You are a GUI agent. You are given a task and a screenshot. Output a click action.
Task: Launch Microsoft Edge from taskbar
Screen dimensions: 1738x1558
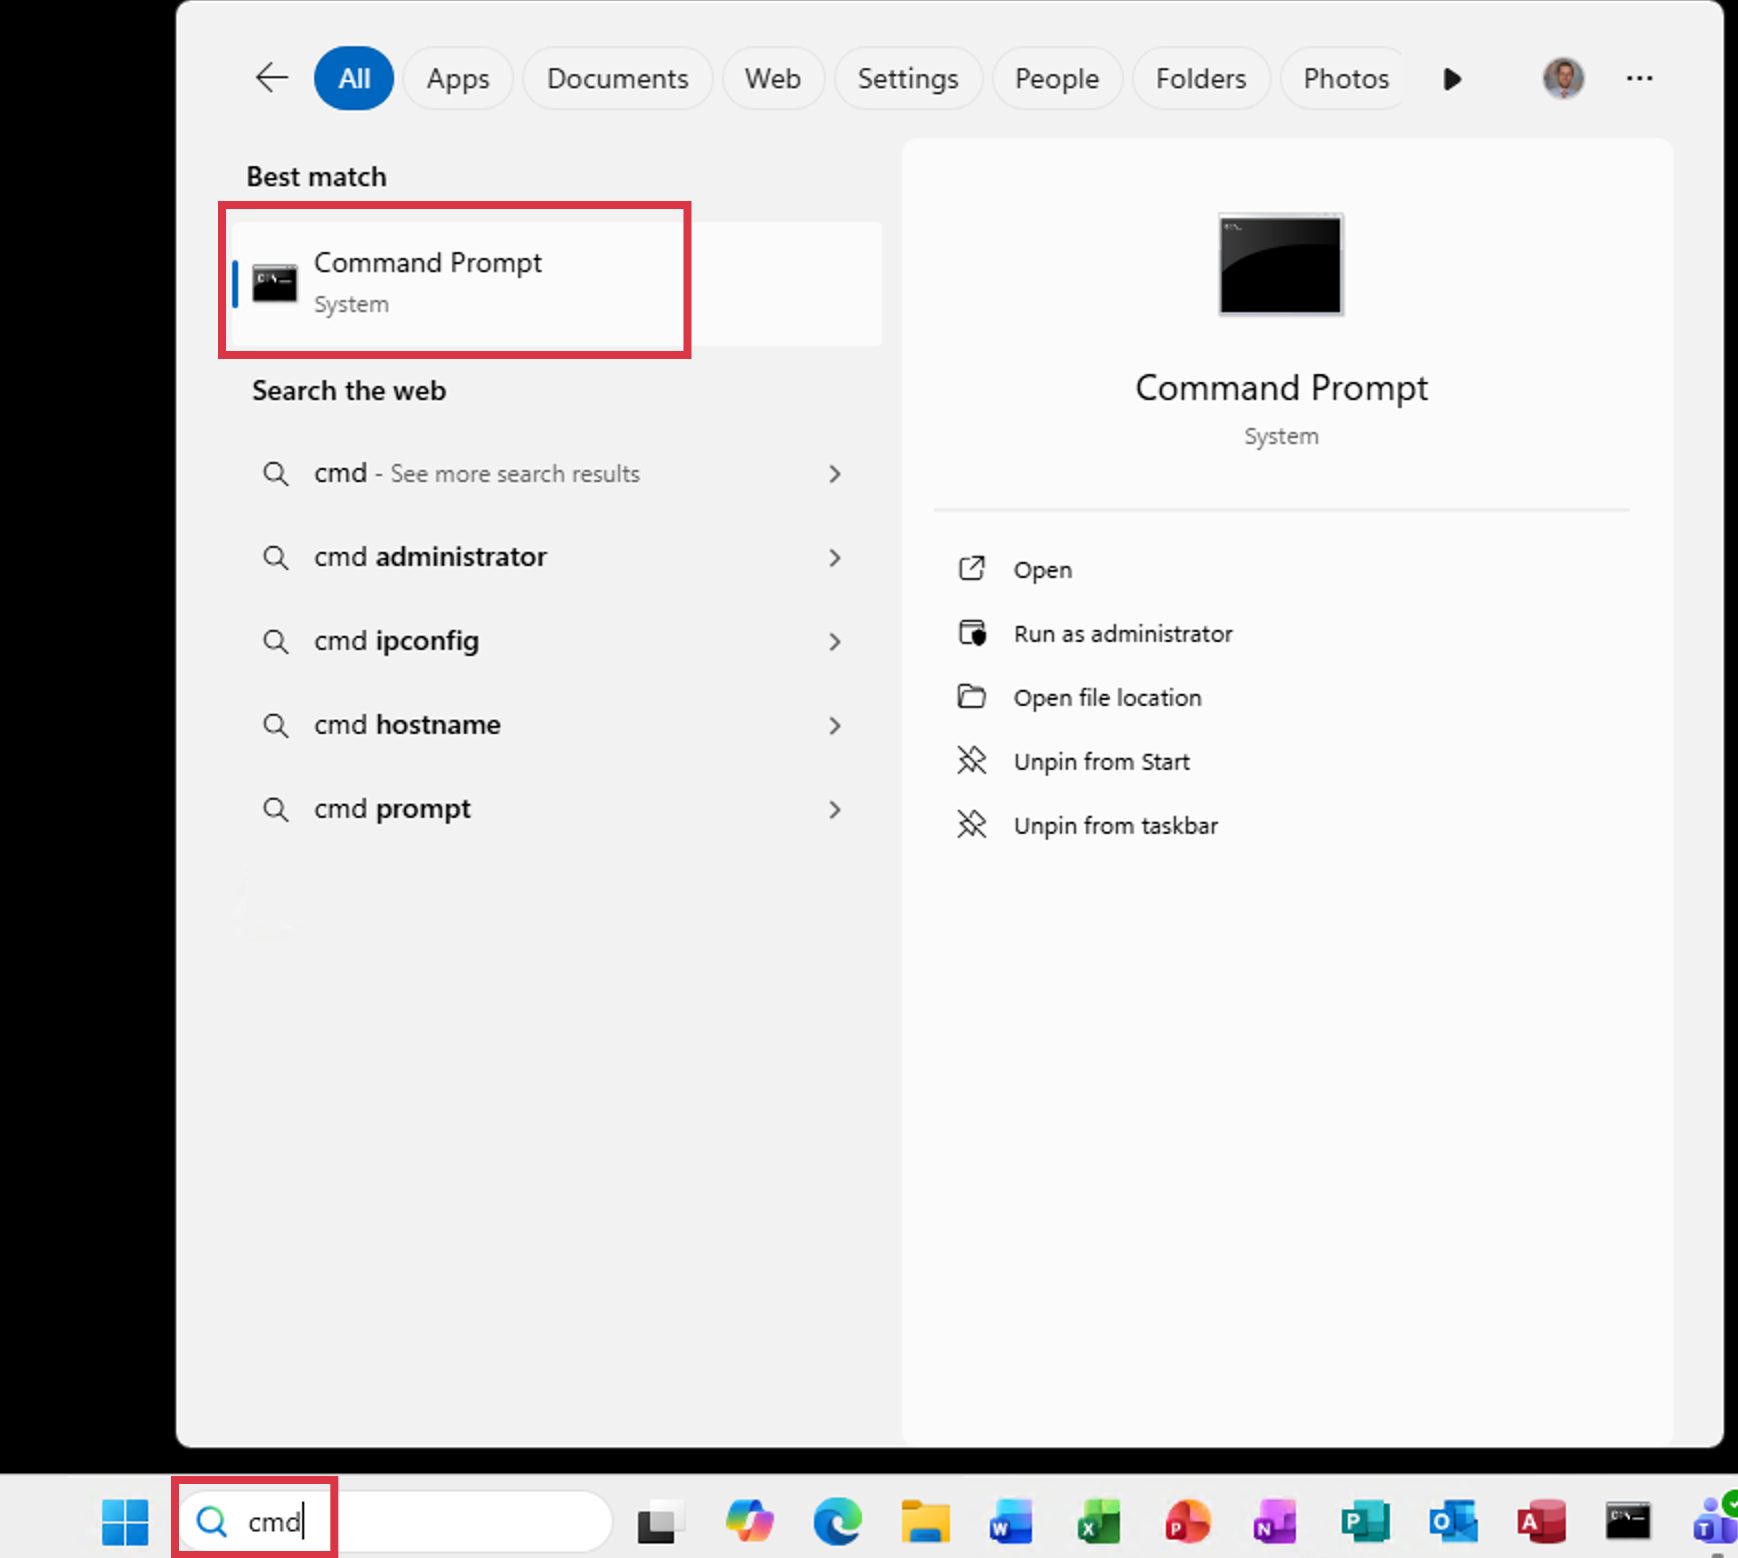pyautogui.click(x=838, y=1521)
